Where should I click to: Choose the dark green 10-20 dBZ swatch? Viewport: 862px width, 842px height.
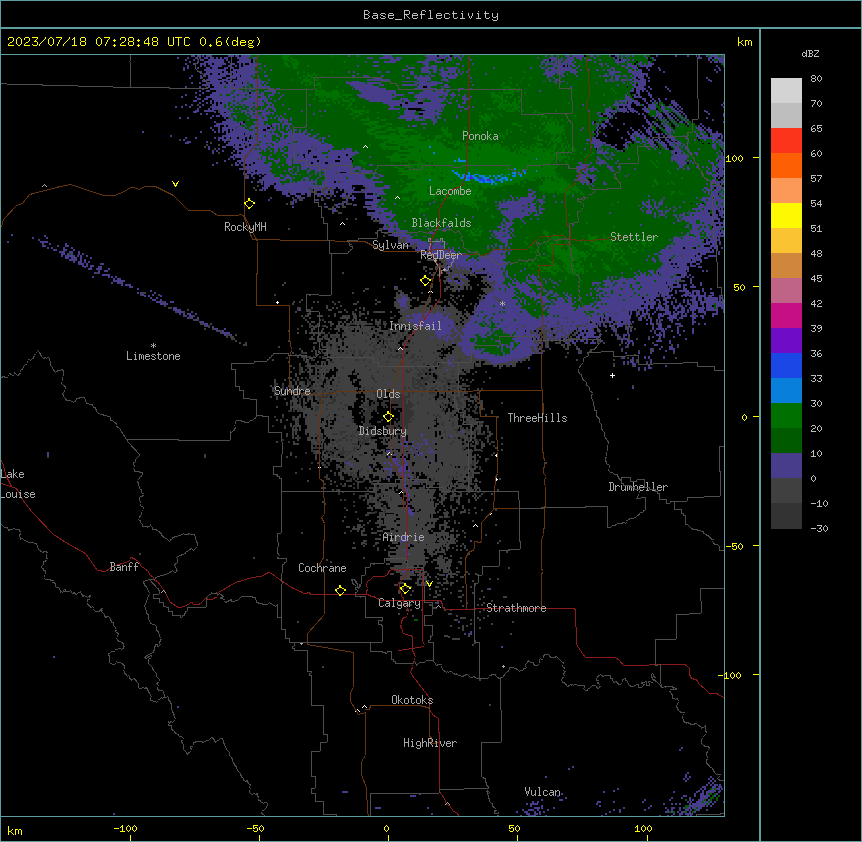coord(786,441)
